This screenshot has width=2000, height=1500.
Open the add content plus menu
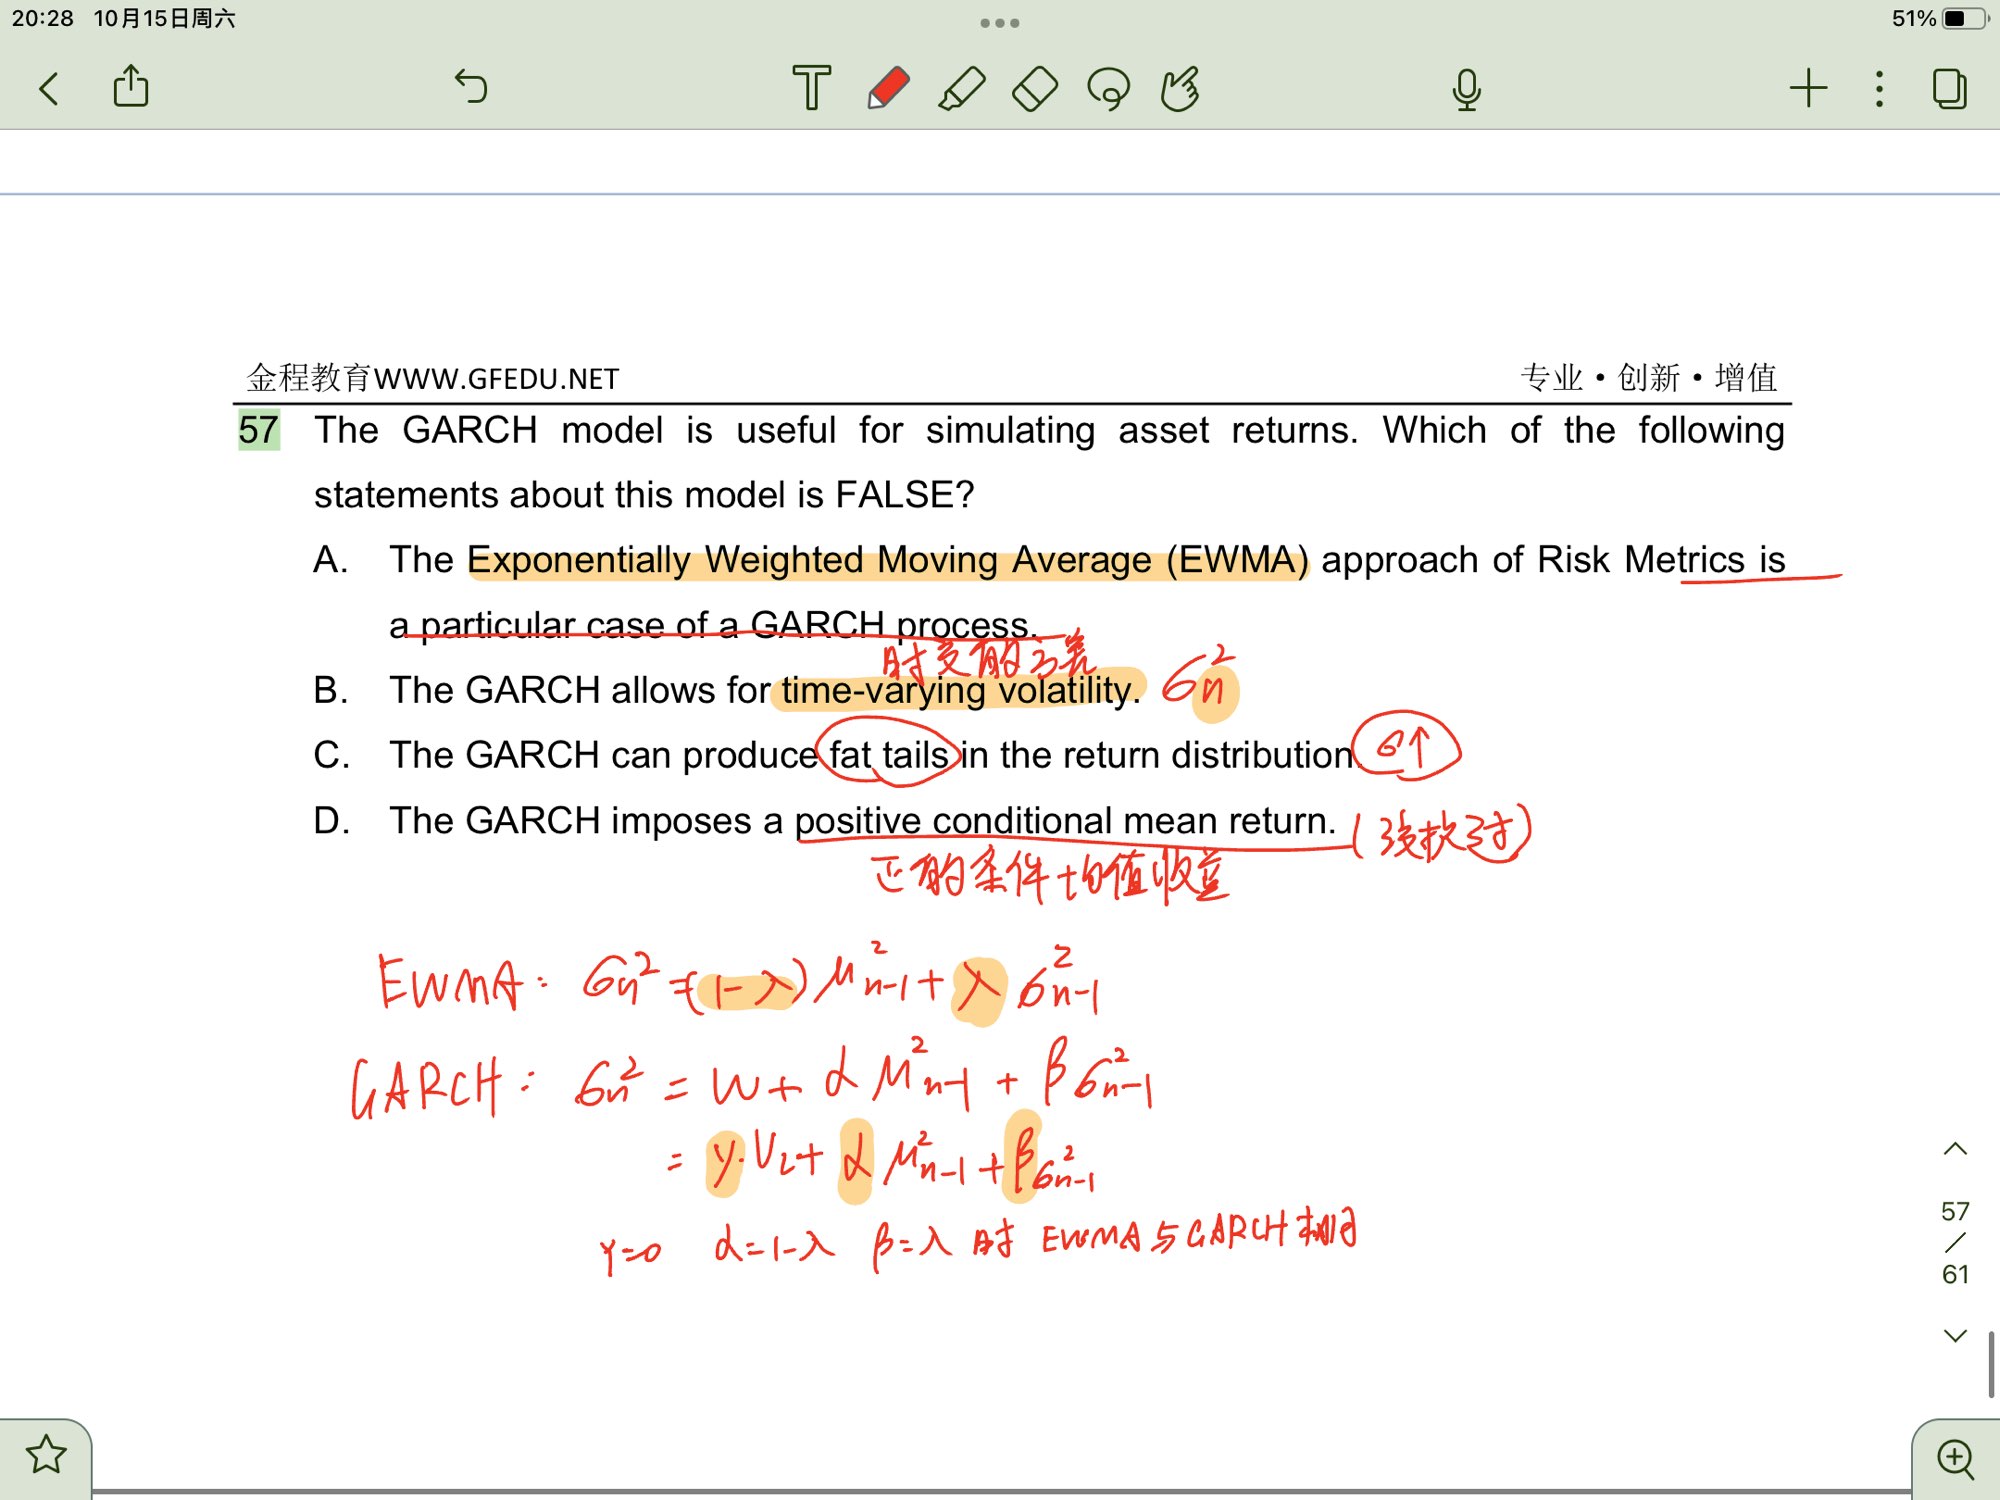click(1808, 88)
